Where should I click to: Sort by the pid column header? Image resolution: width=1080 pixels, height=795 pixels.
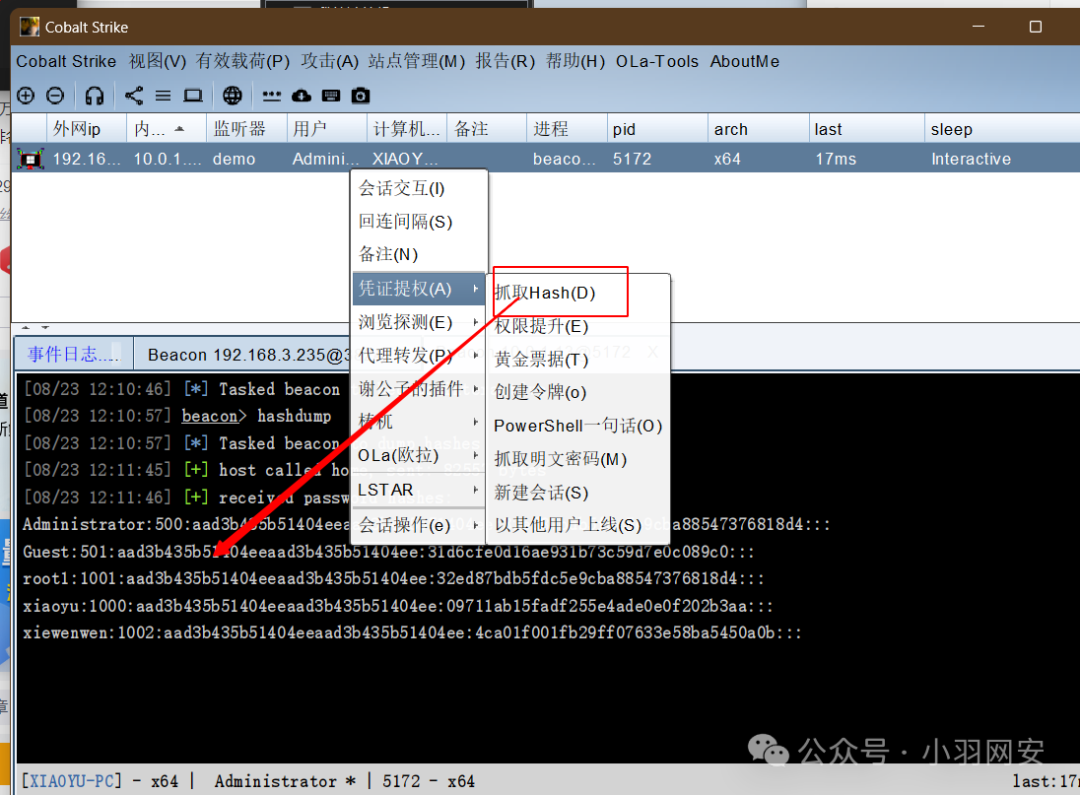pyautogui.click(x=656, y=129)
